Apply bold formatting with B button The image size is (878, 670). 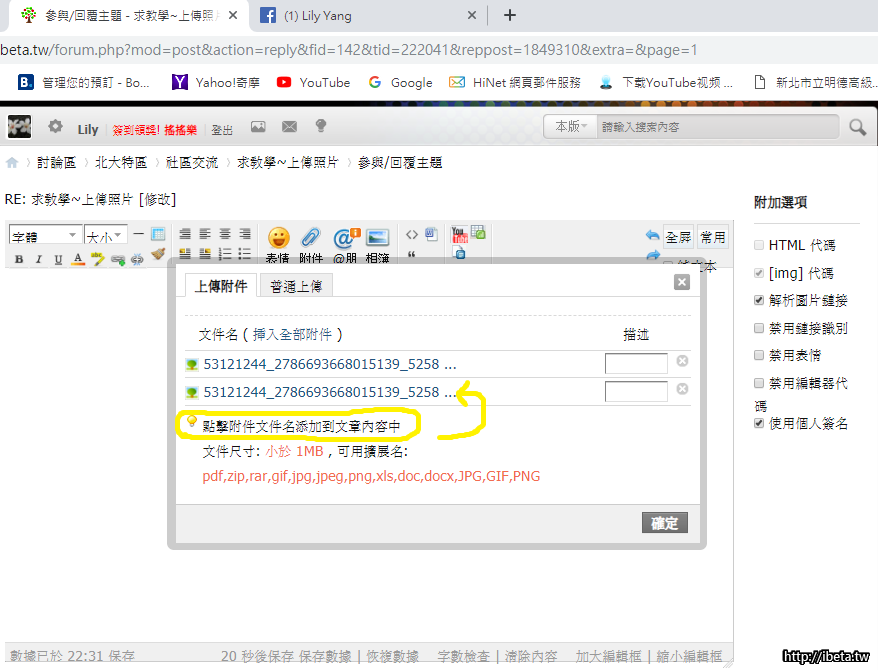(x=19, y=259)
